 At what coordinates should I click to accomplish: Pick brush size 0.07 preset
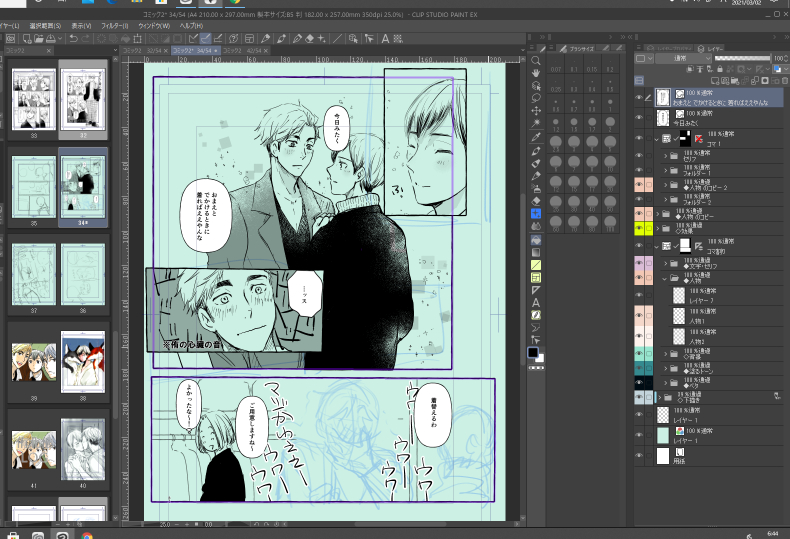pos(556,66)
